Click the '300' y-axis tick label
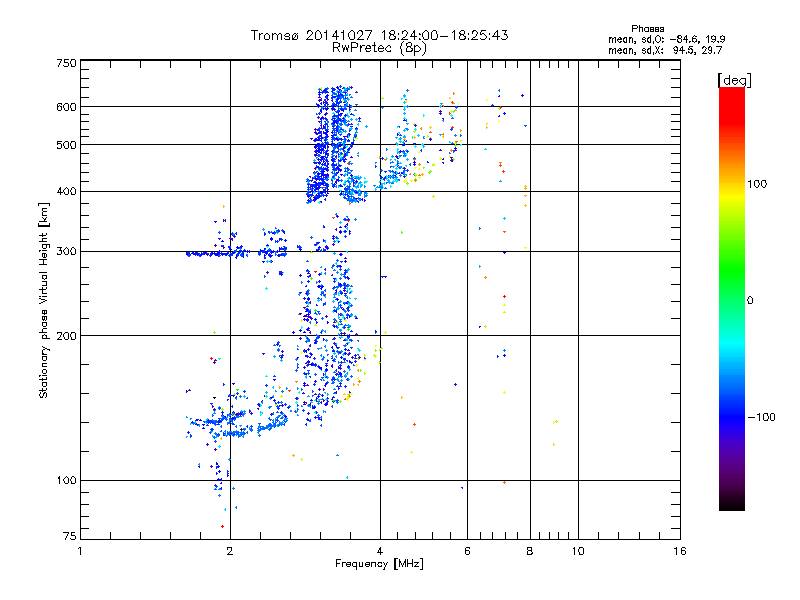800x600 pixels. pos(66,252)
